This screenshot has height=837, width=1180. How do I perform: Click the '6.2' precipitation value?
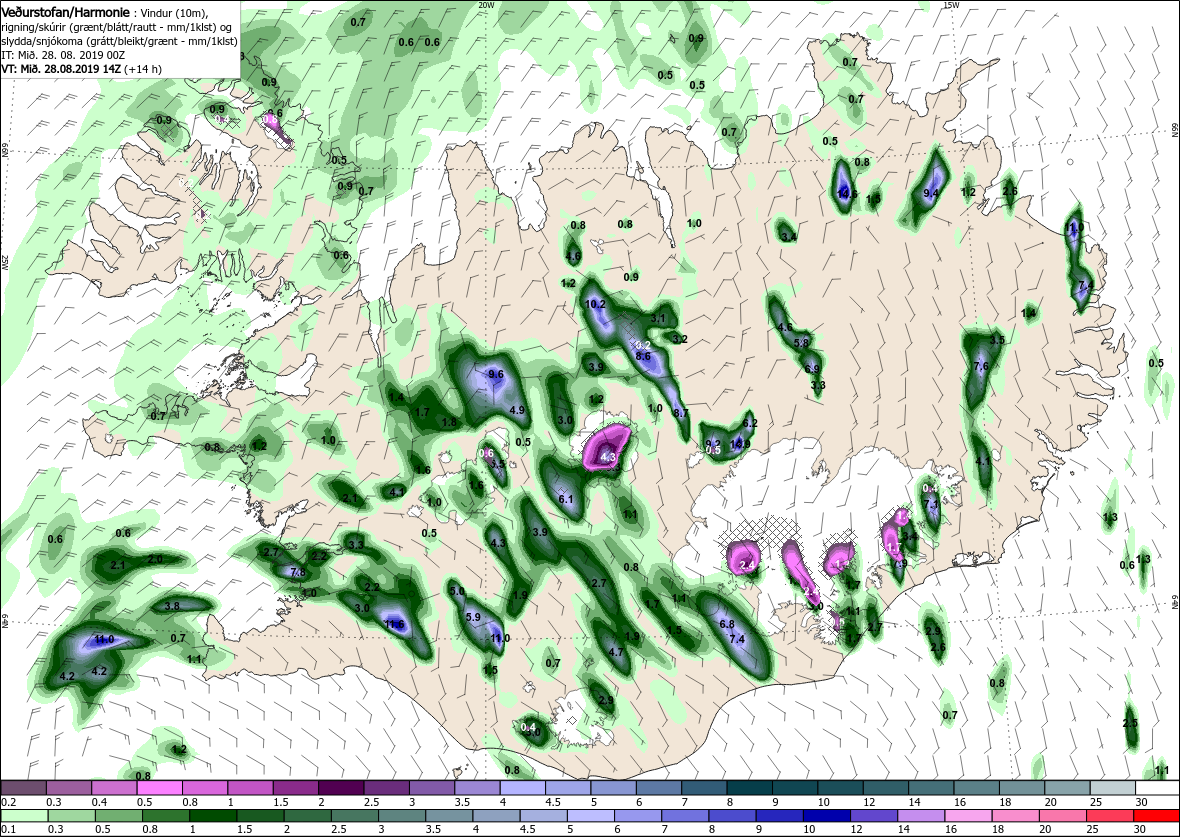(750, 423)
